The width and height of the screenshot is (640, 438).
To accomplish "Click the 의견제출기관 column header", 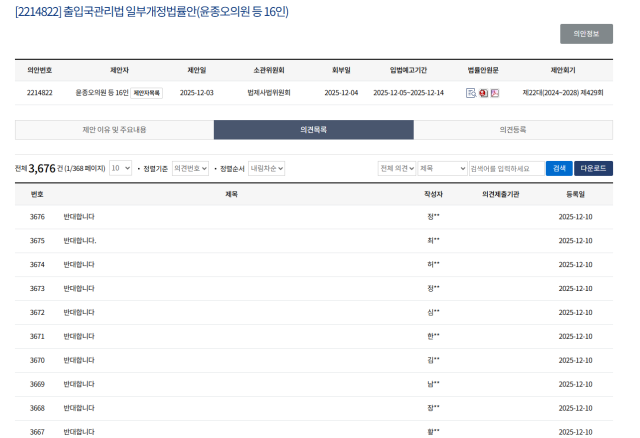I will click(x=500, y=194).
